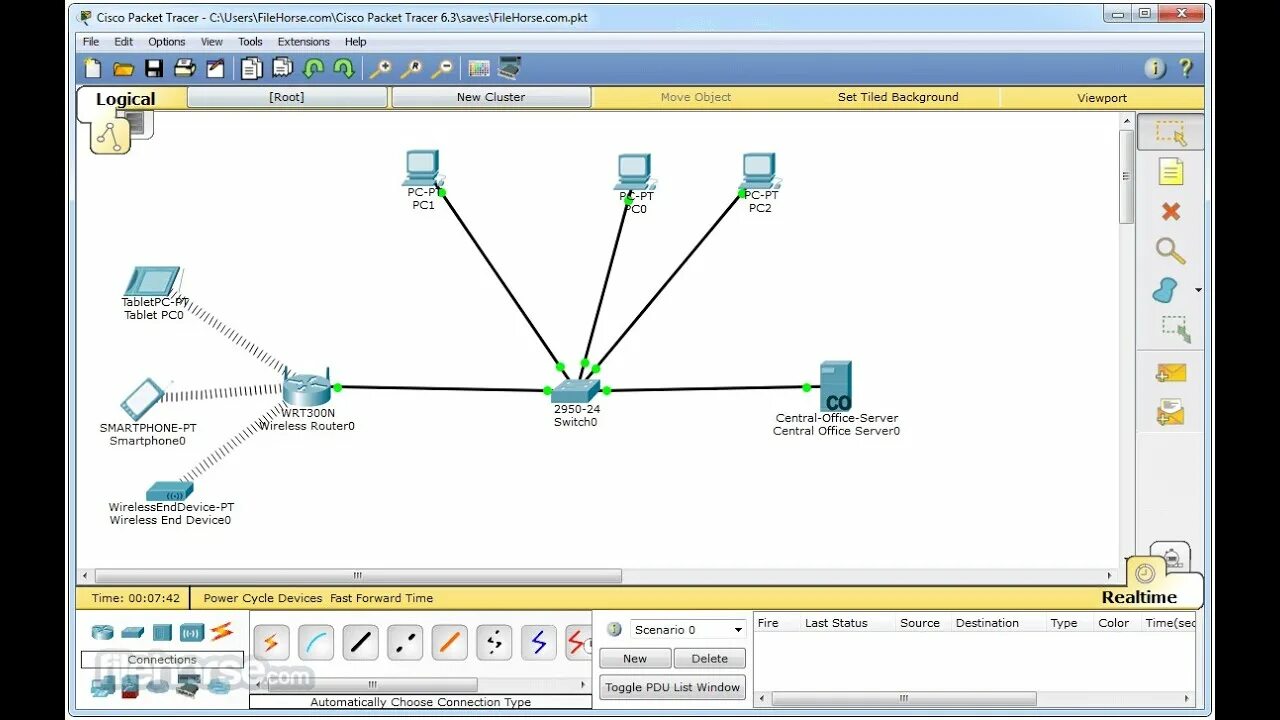Screen dimensions: 1280x720
Task: Choose the Resize Shape tool
Action: (1175, 329)
